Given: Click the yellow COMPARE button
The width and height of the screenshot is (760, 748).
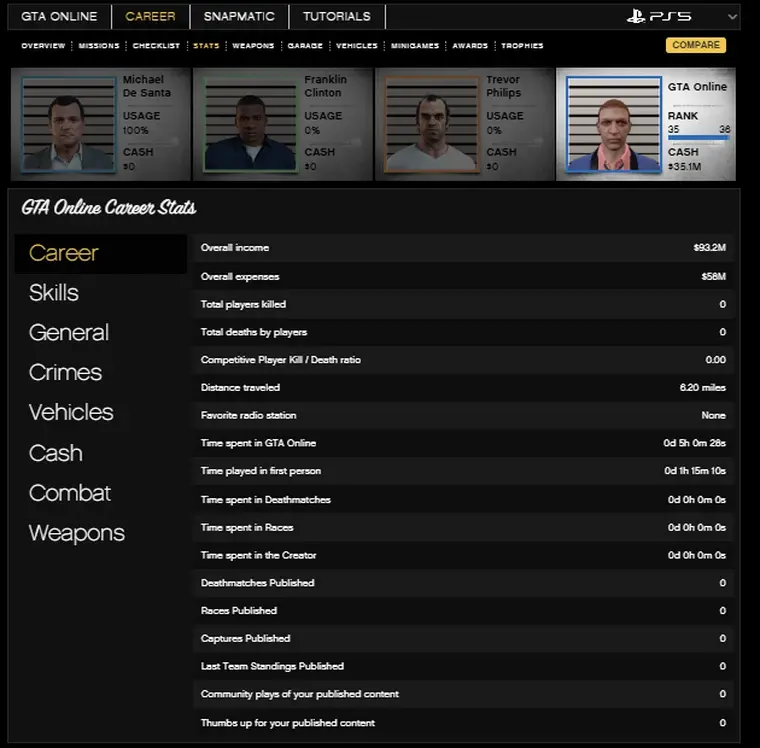Looking at the screenshot, I should [x=696, y=45].
